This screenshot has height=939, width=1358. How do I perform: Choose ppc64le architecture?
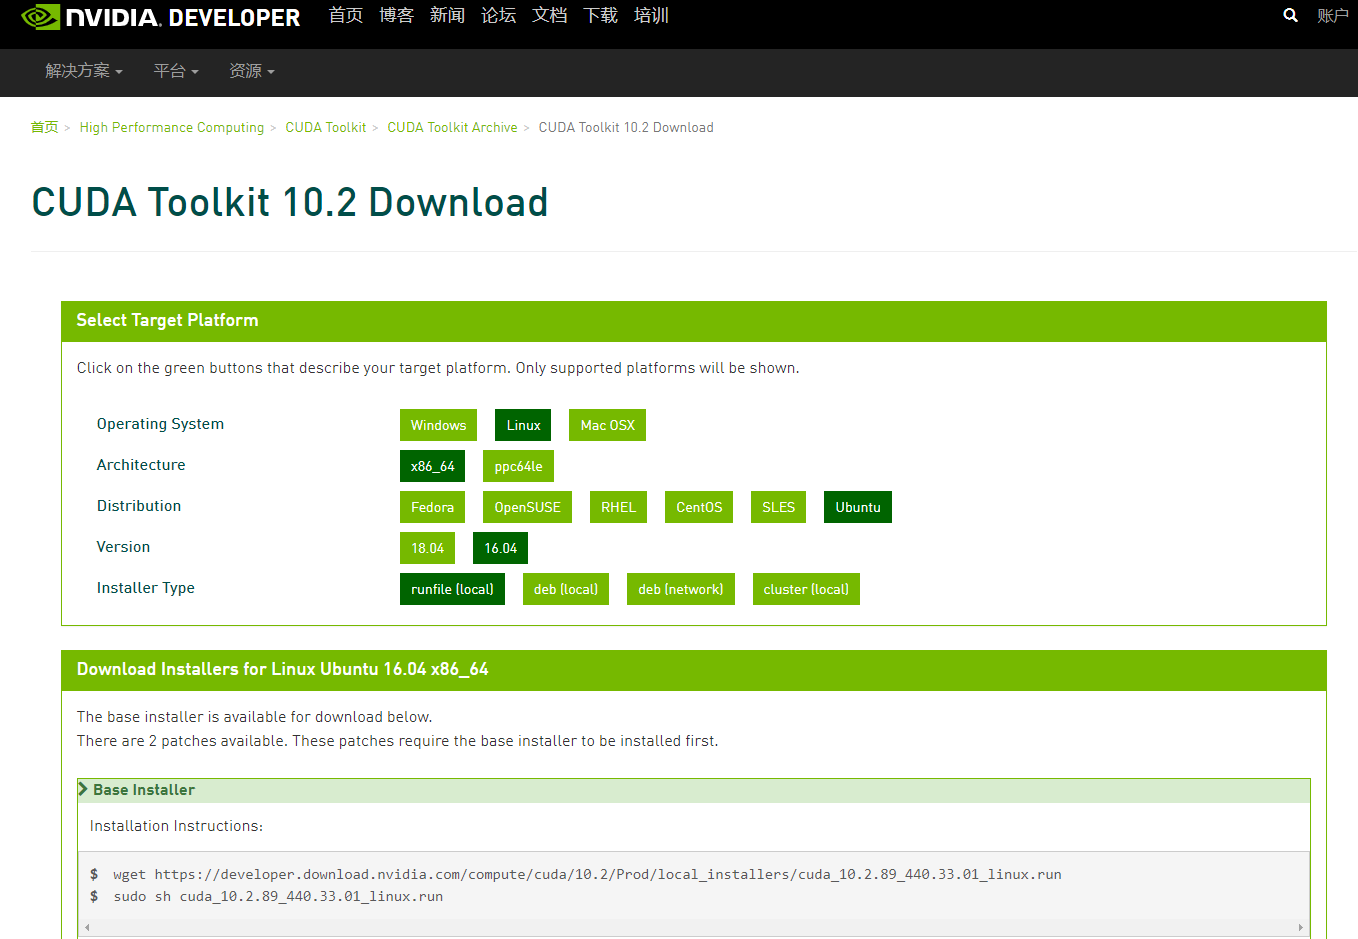[518, 466]
